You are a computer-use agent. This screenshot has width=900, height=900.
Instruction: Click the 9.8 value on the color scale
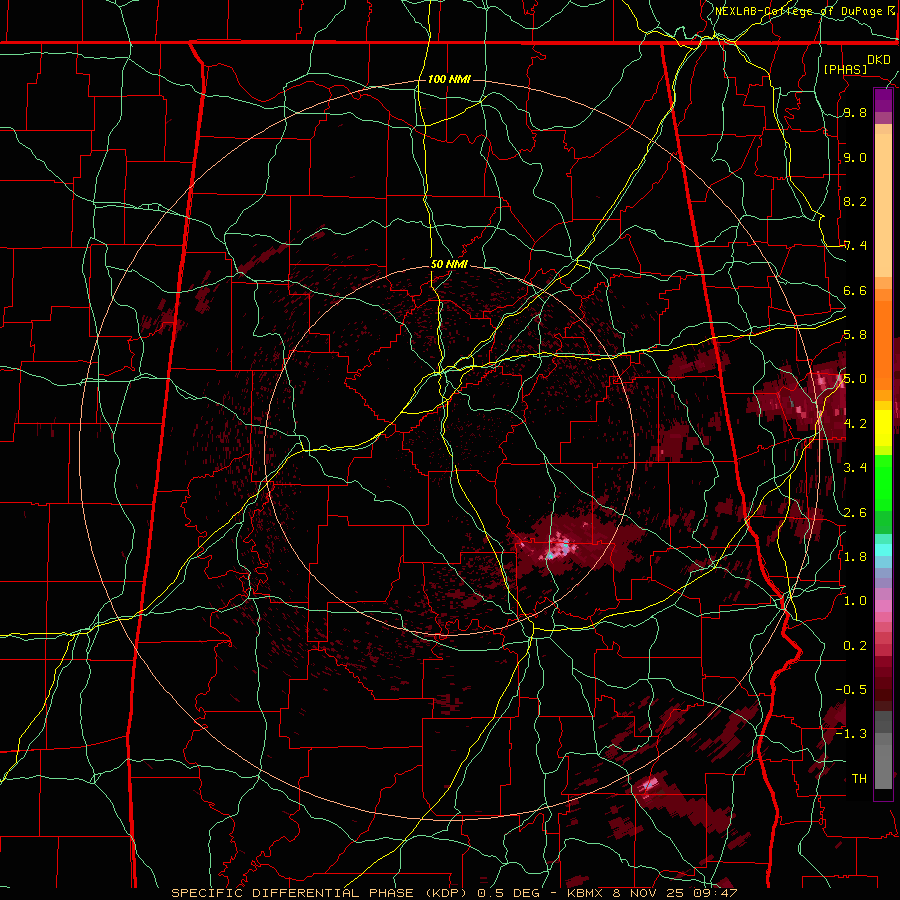click(x=855, y=113)
